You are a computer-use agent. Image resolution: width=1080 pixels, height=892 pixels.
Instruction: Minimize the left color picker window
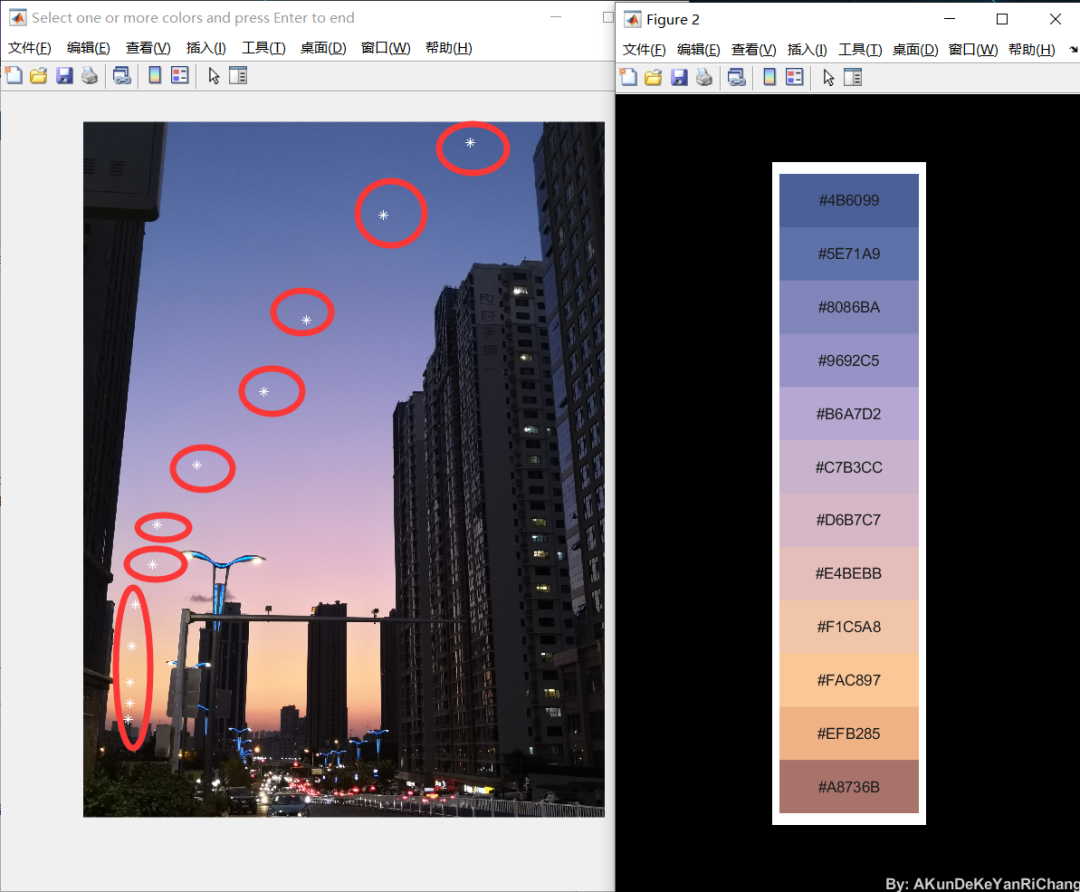click(556, 17)
